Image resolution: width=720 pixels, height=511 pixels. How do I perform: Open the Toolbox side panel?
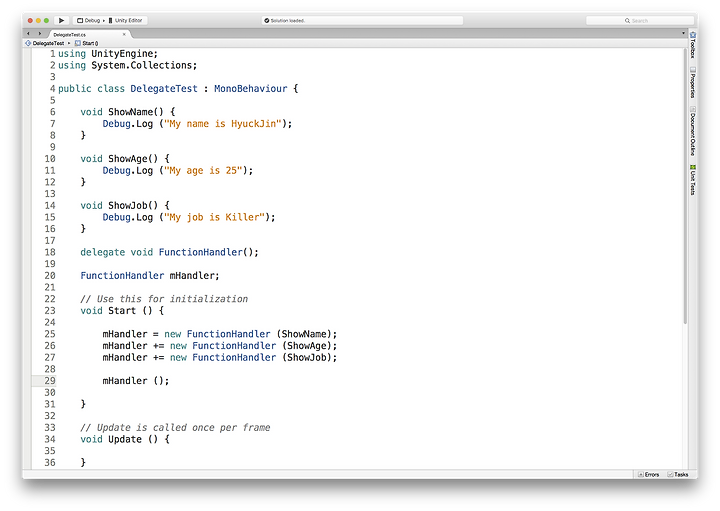(693, 45)
